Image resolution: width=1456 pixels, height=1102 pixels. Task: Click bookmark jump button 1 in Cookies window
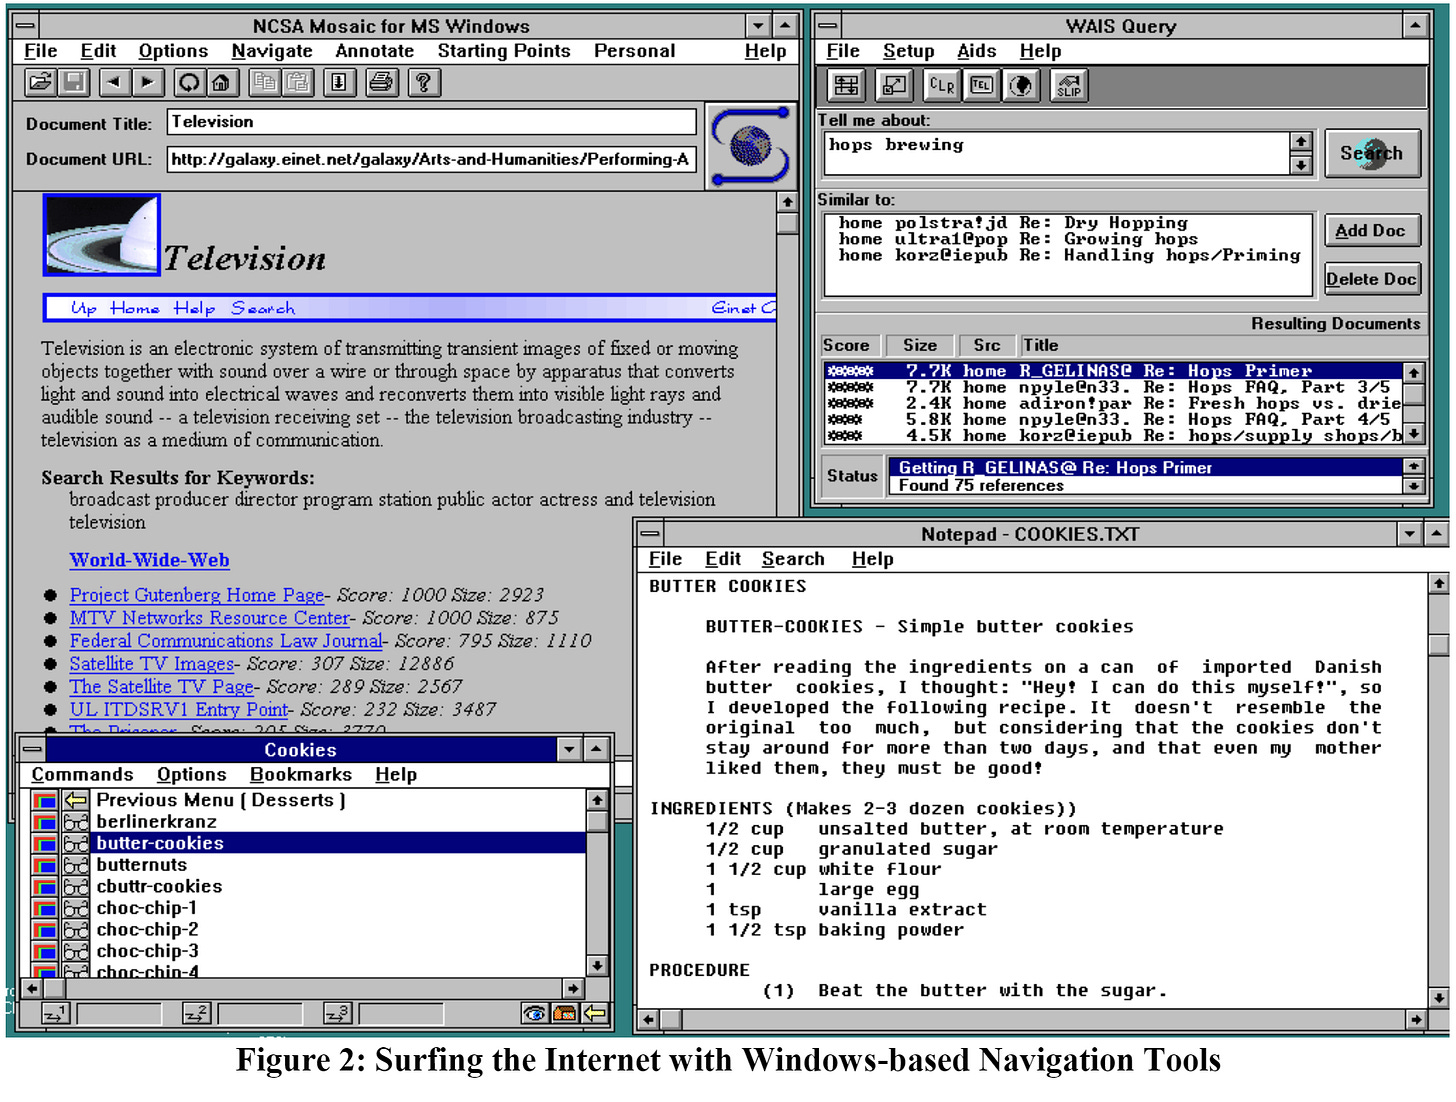click(56, 1014)
